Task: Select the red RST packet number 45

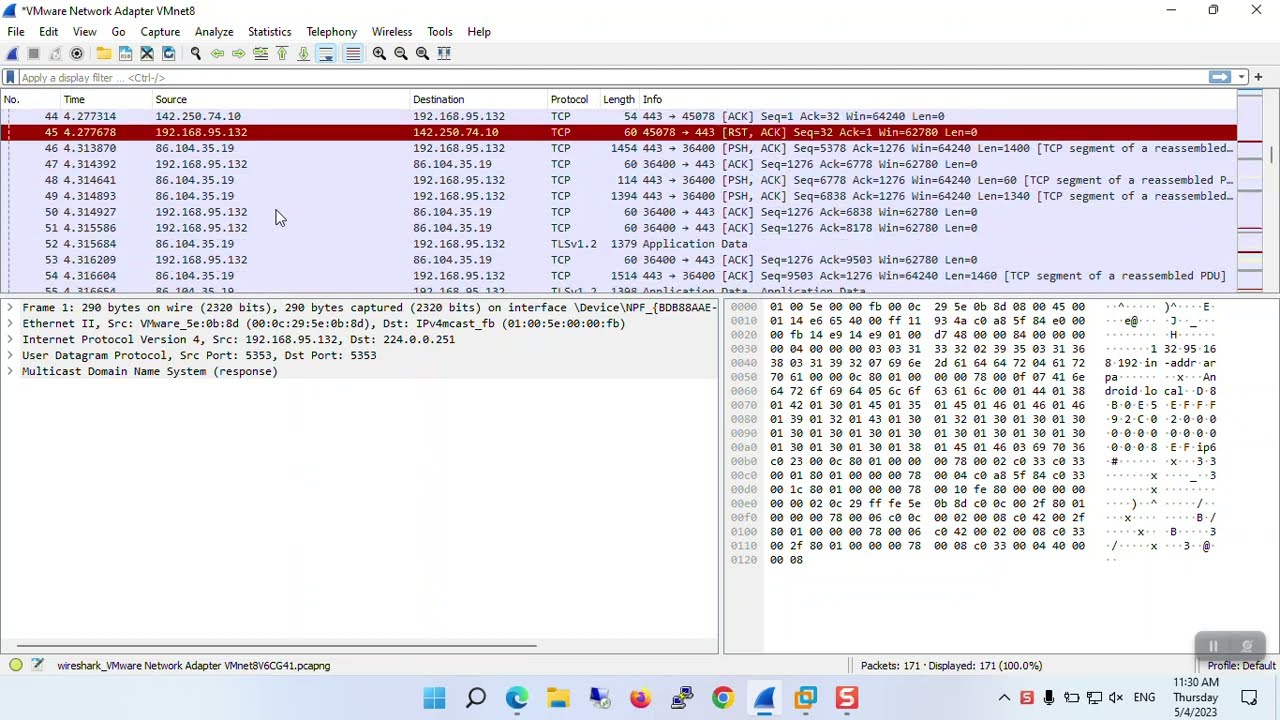Action: click(x=620, y=132)
